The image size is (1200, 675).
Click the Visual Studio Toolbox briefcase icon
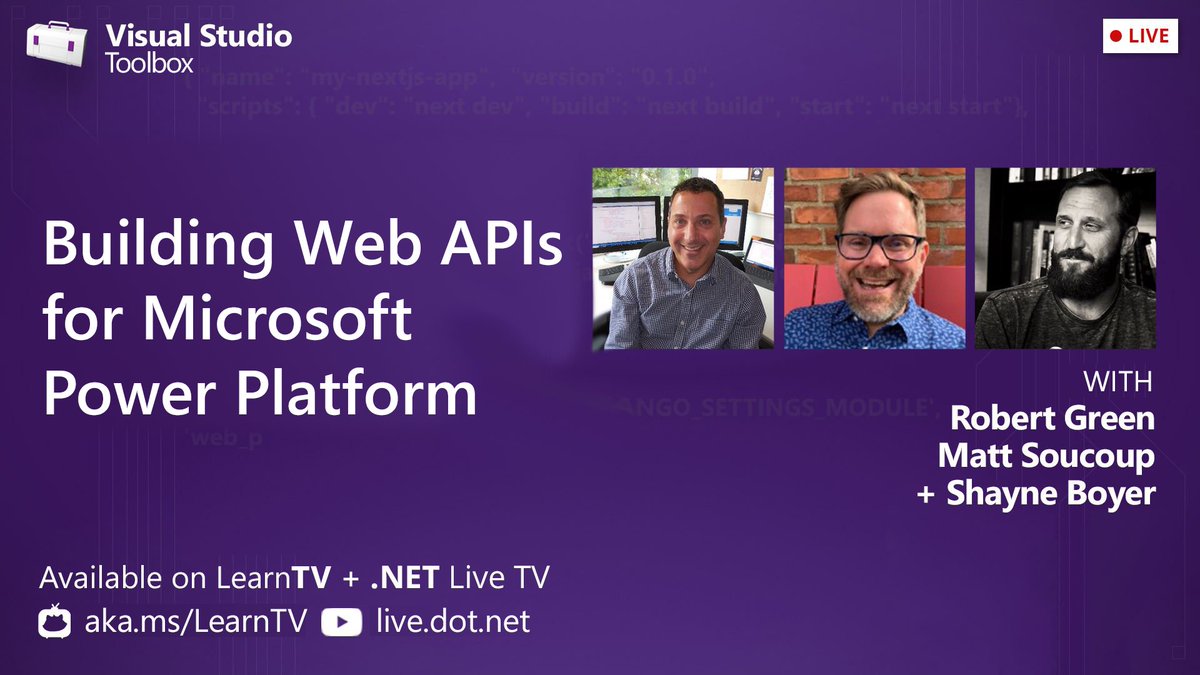55,45
